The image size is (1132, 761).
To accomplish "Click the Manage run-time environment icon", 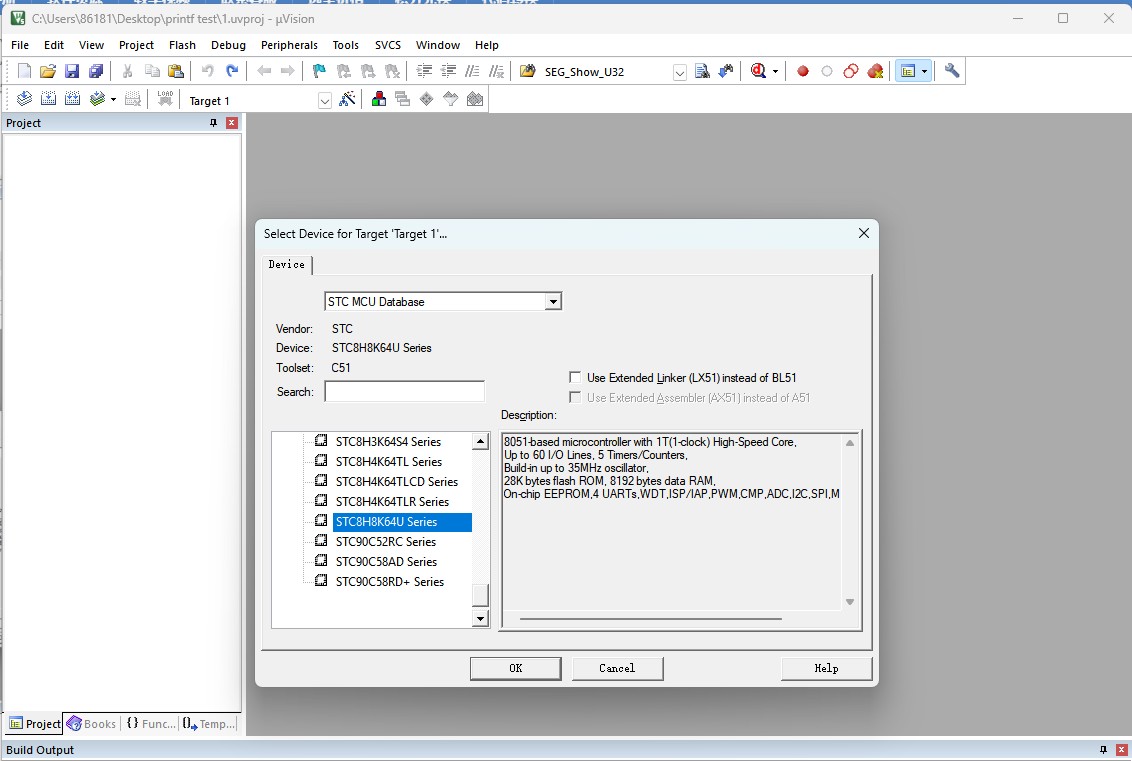I will coord(427,99).
